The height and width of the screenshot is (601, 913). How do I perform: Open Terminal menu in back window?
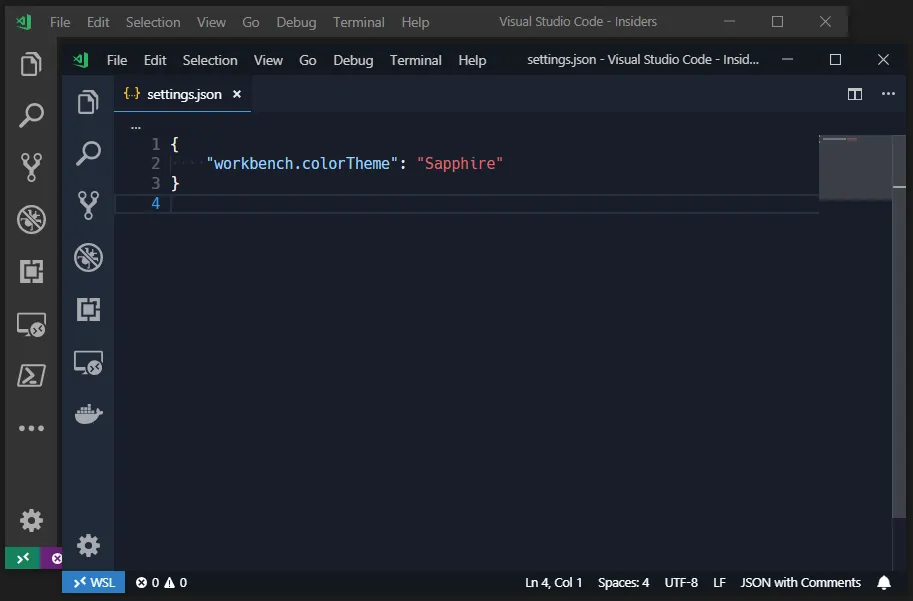pyautogui.click(x=359, y=22)
